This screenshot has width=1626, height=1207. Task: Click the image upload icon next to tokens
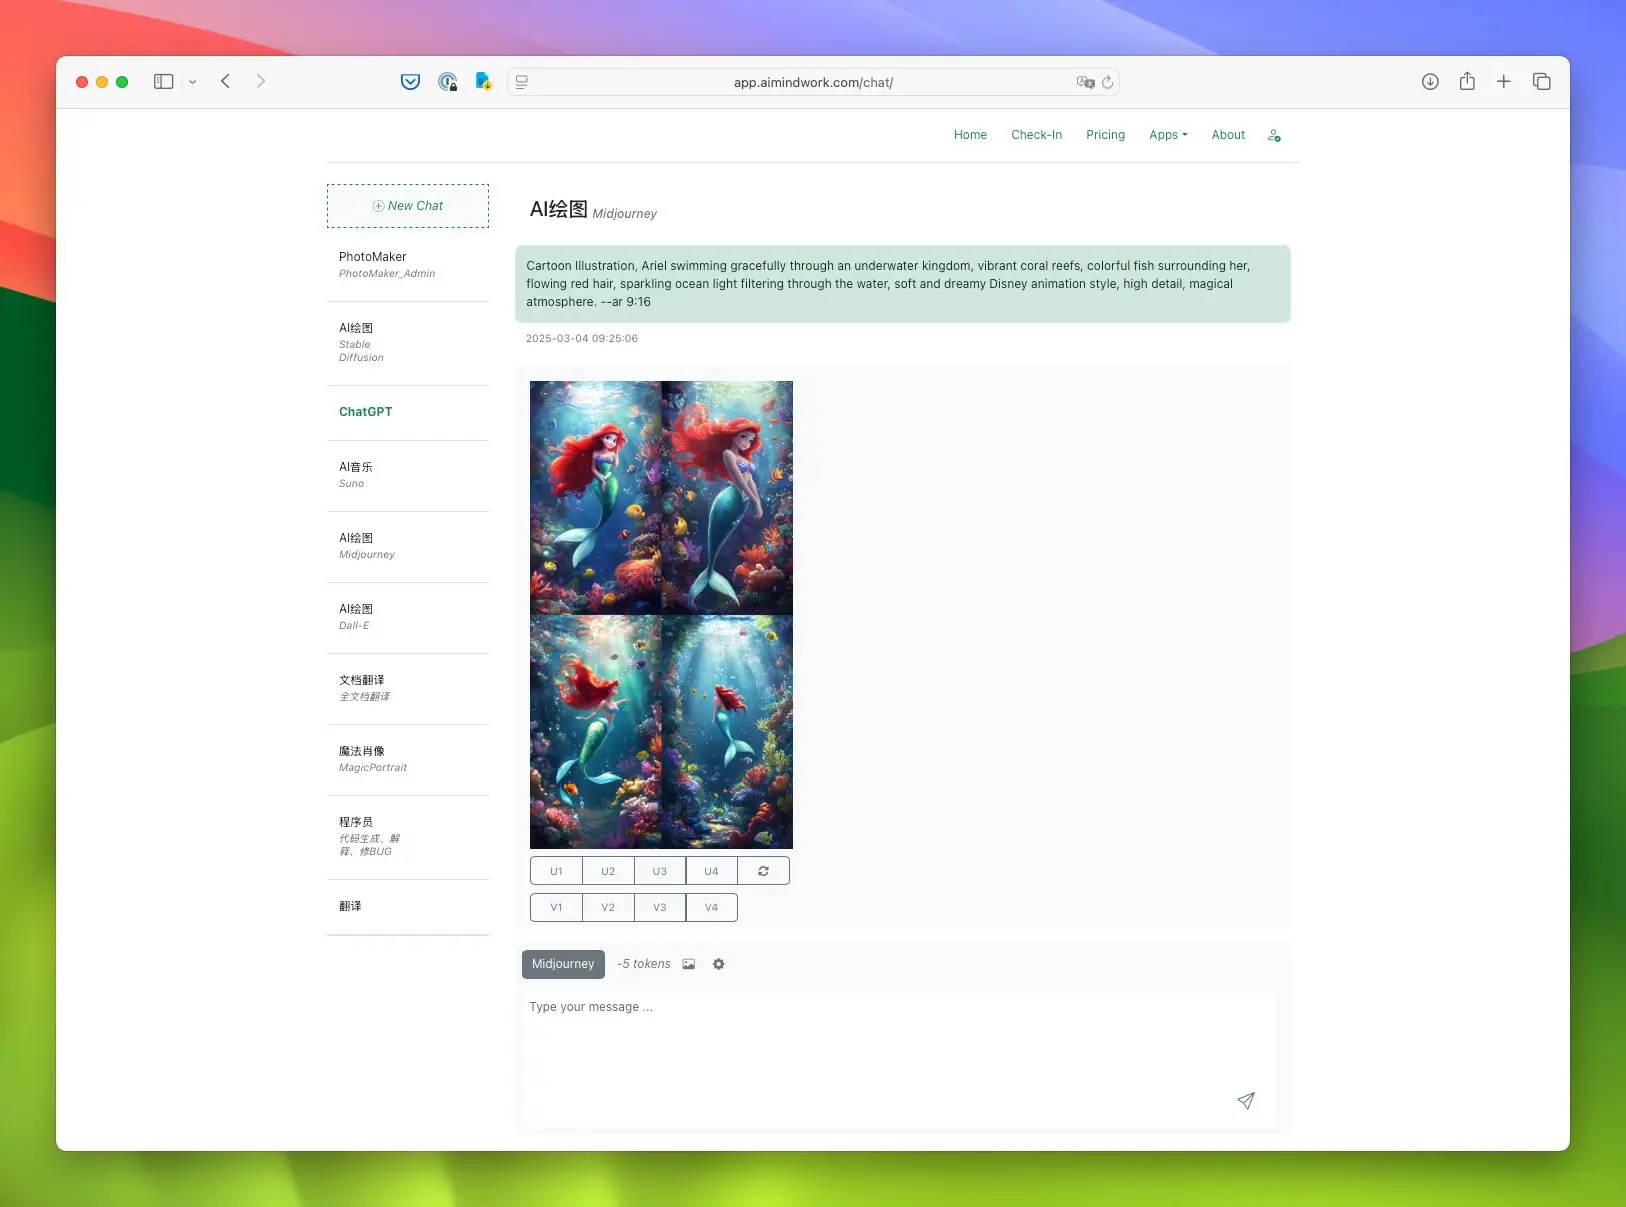click(689, 964)
